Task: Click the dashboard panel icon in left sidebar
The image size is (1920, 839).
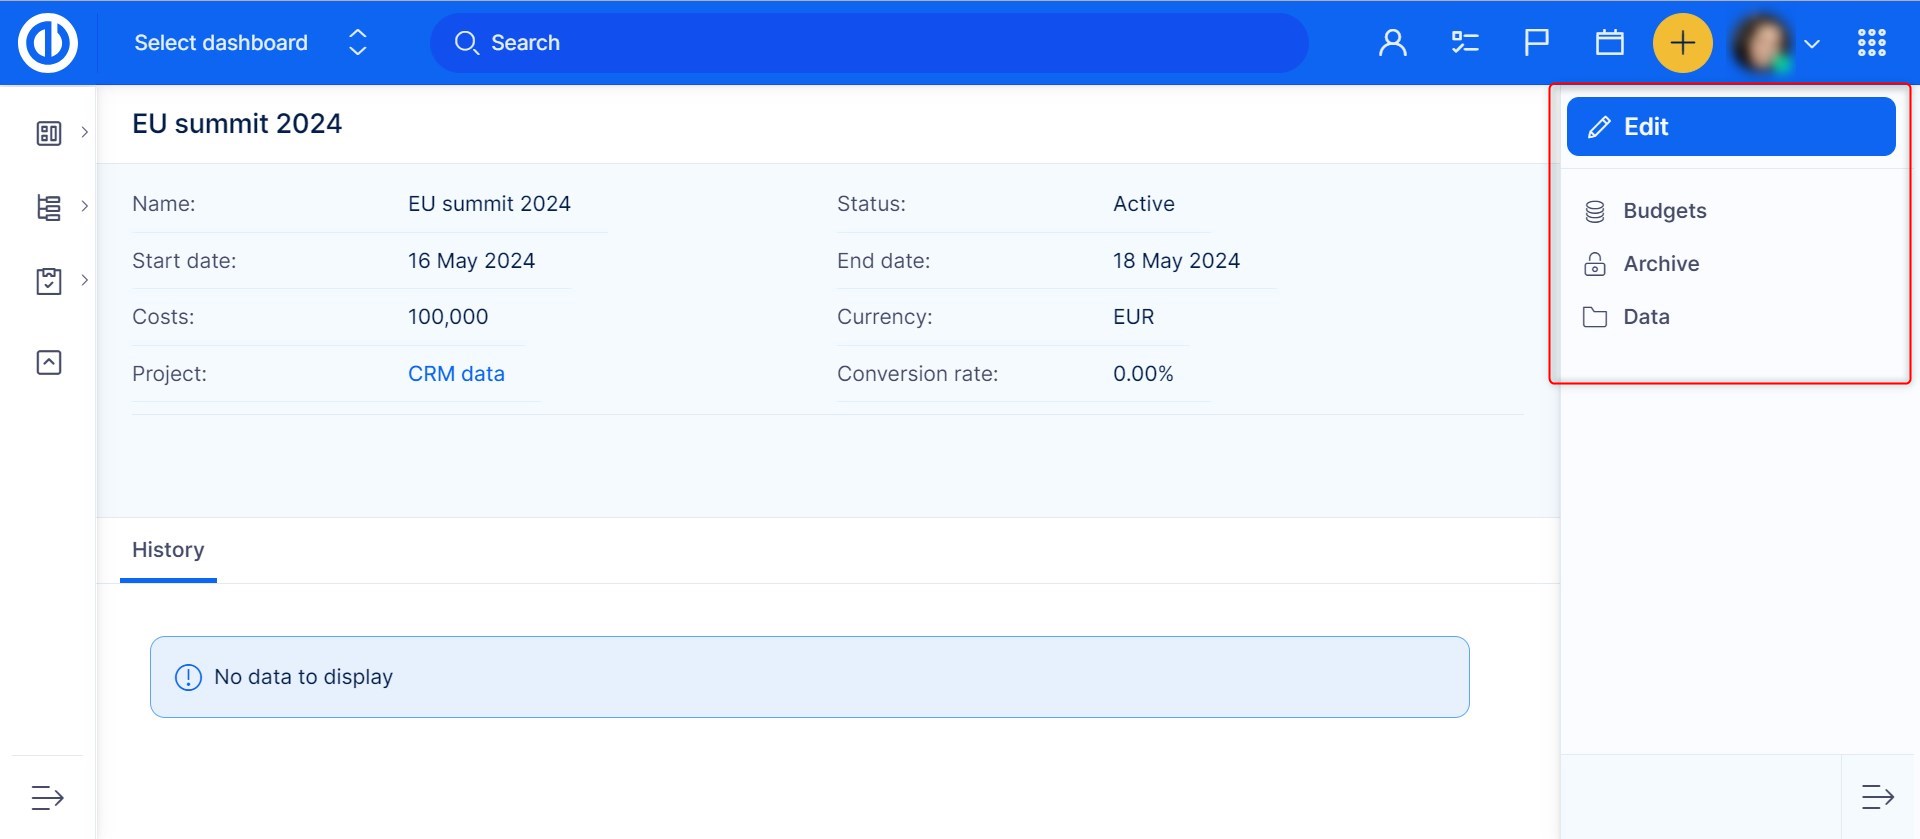Action: (x=49, y=133)
